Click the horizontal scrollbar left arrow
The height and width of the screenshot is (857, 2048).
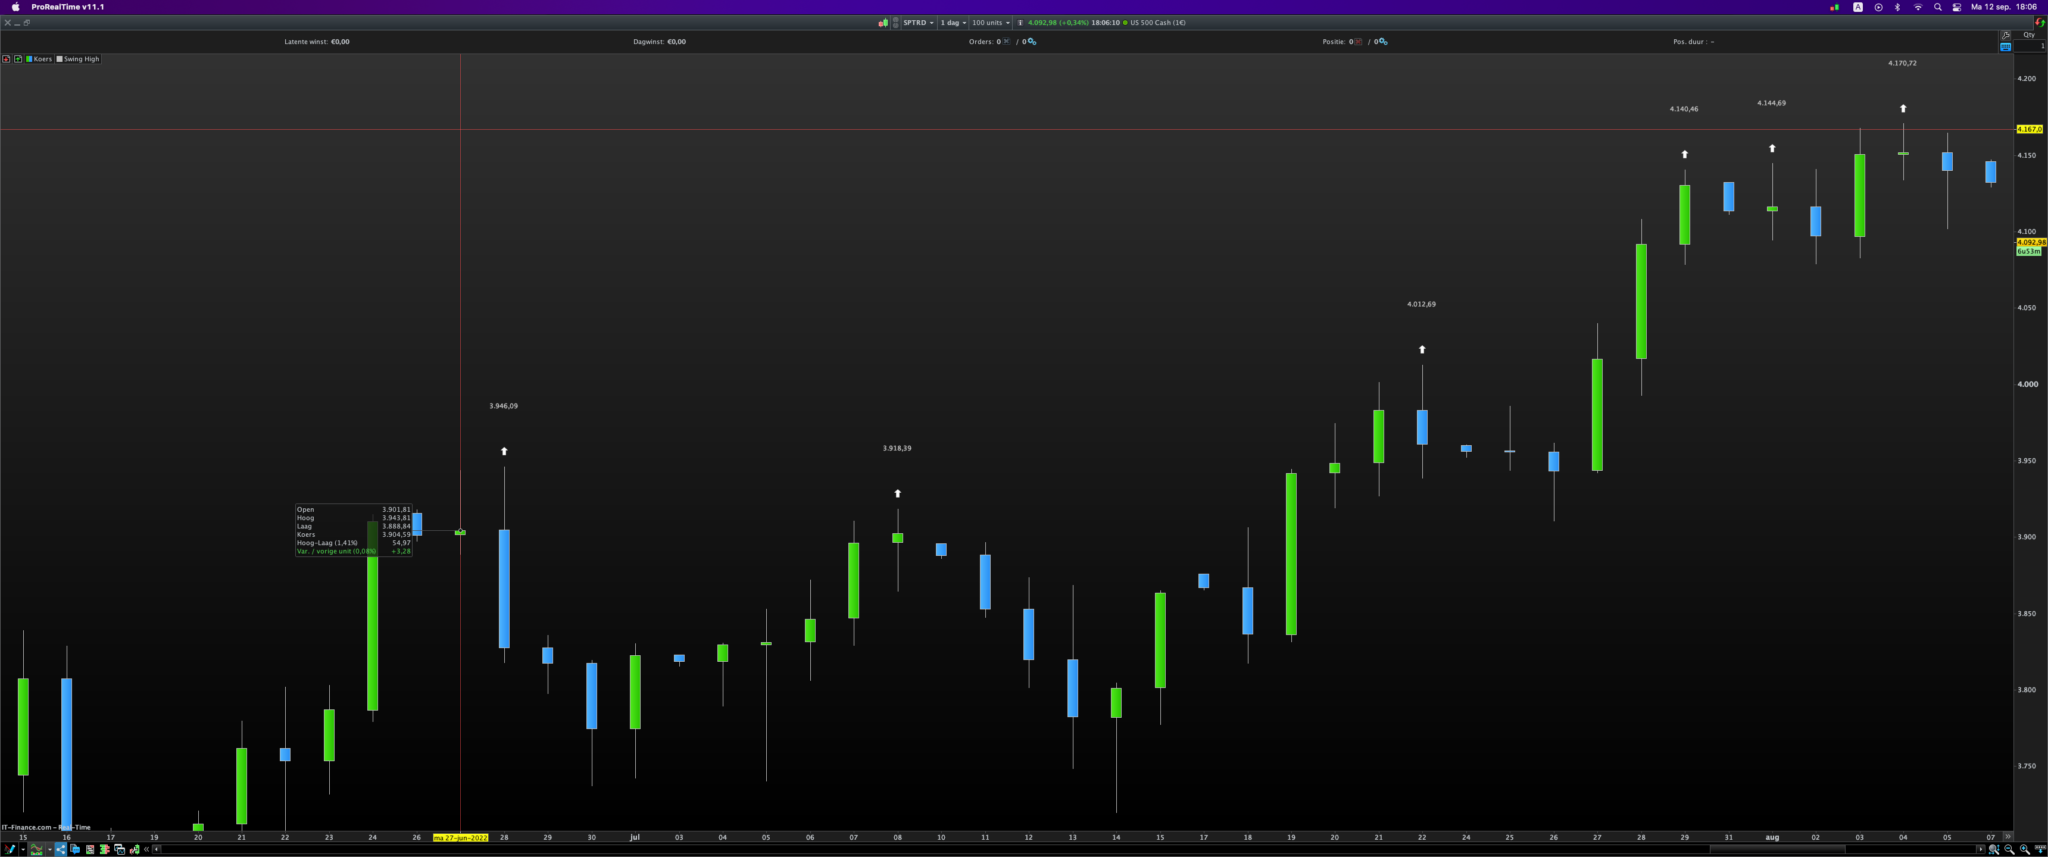[x=157, y=849]
